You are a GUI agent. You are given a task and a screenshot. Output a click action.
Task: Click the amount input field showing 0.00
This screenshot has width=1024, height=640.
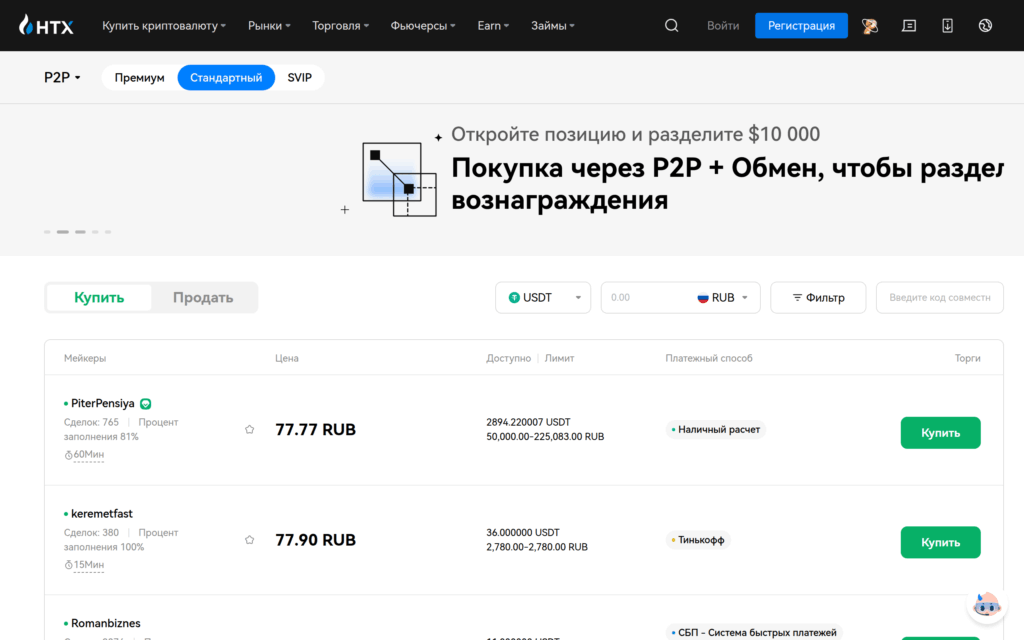(647, 298)
